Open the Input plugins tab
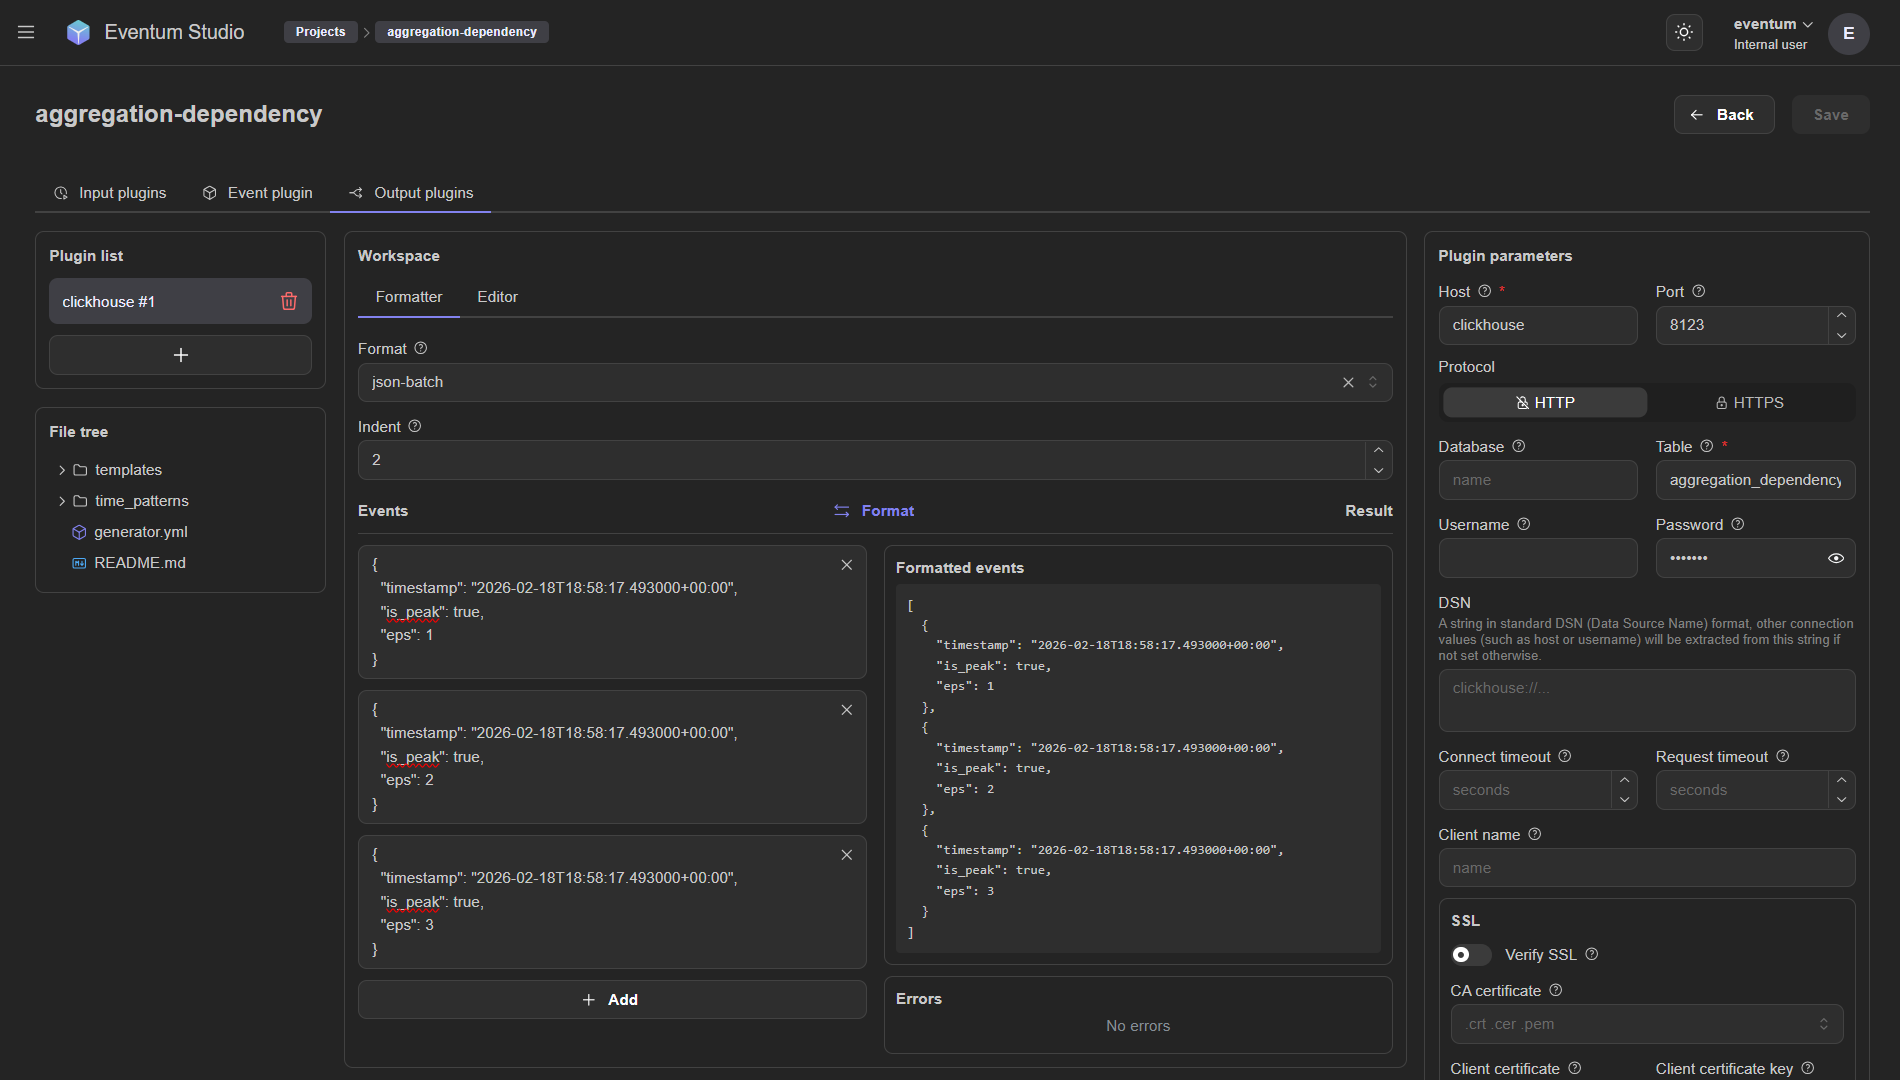Image resolution: width=1900 pixels, height=1080 pixels. pos(110,193)
